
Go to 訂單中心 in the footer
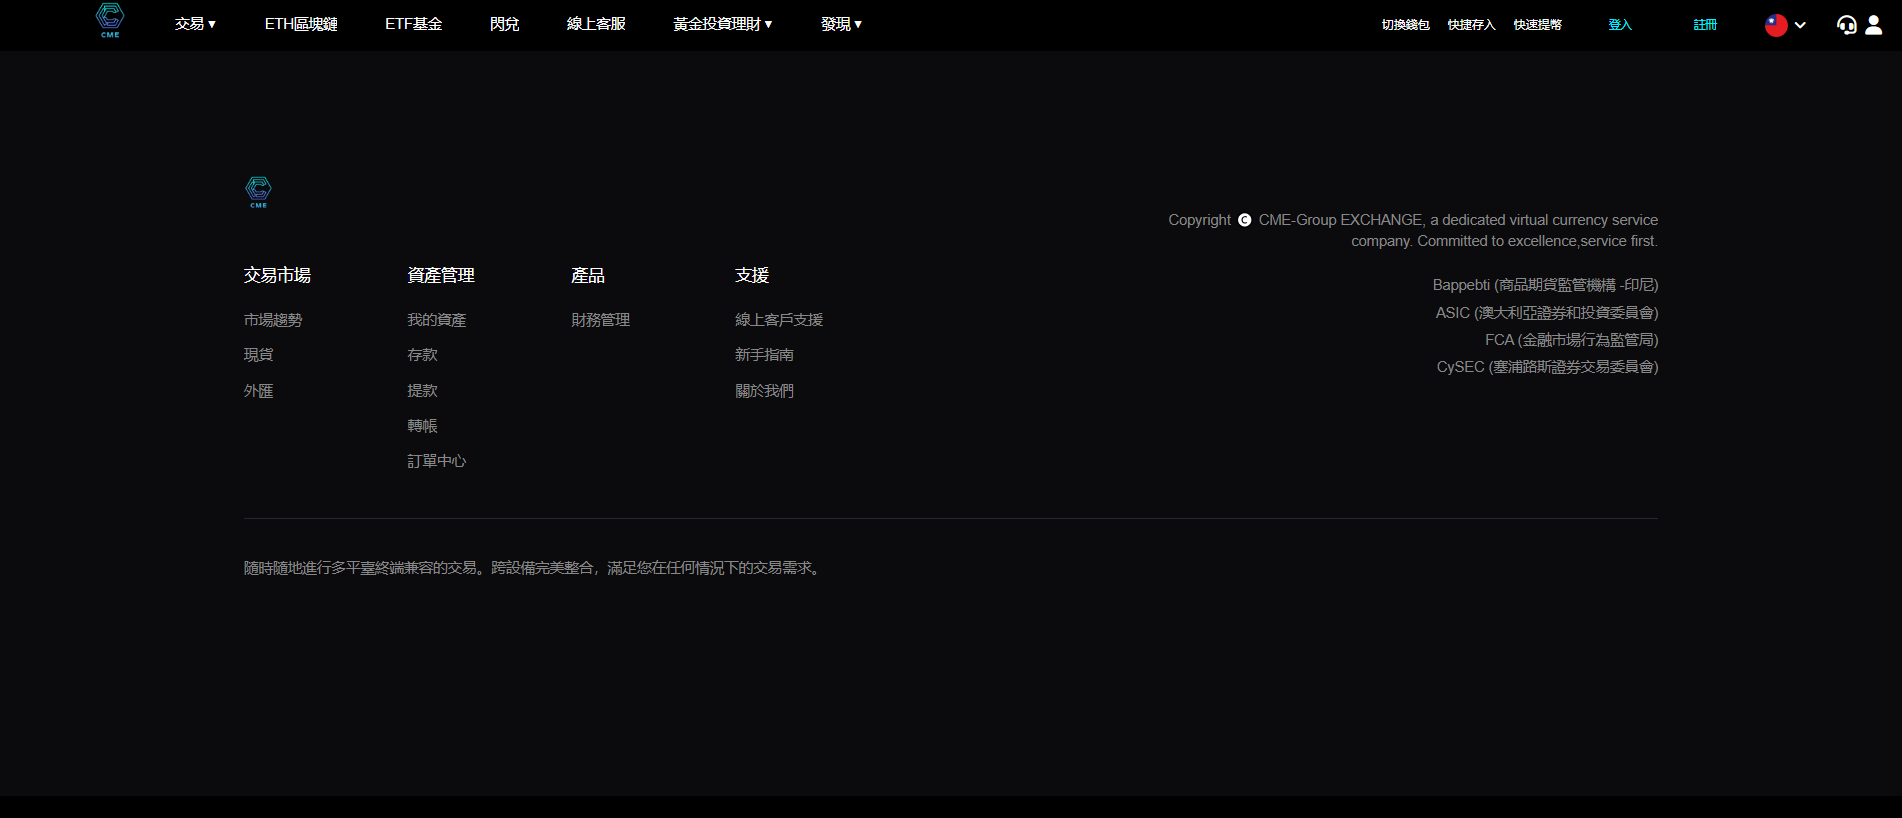436,461
